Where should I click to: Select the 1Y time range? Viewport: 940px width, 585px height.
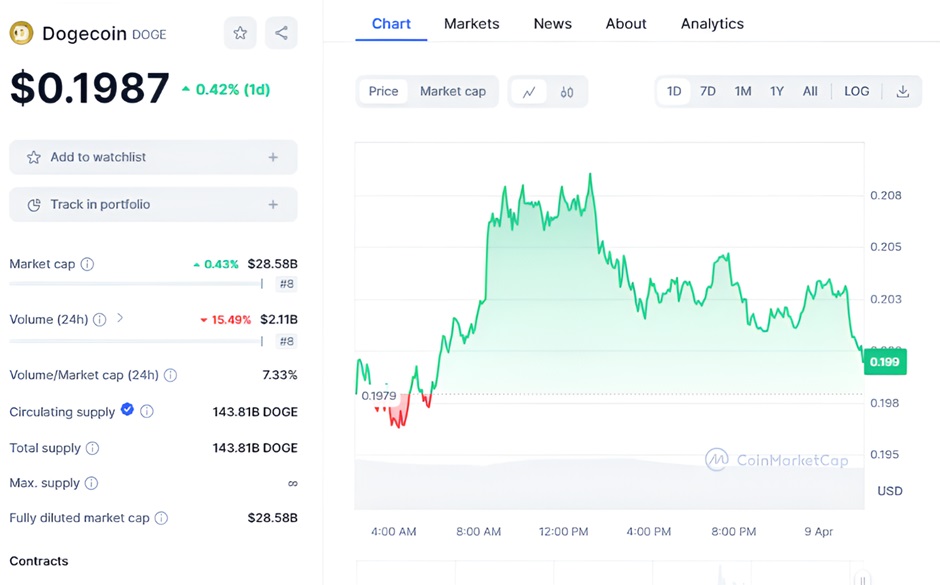tap(776, 91)
